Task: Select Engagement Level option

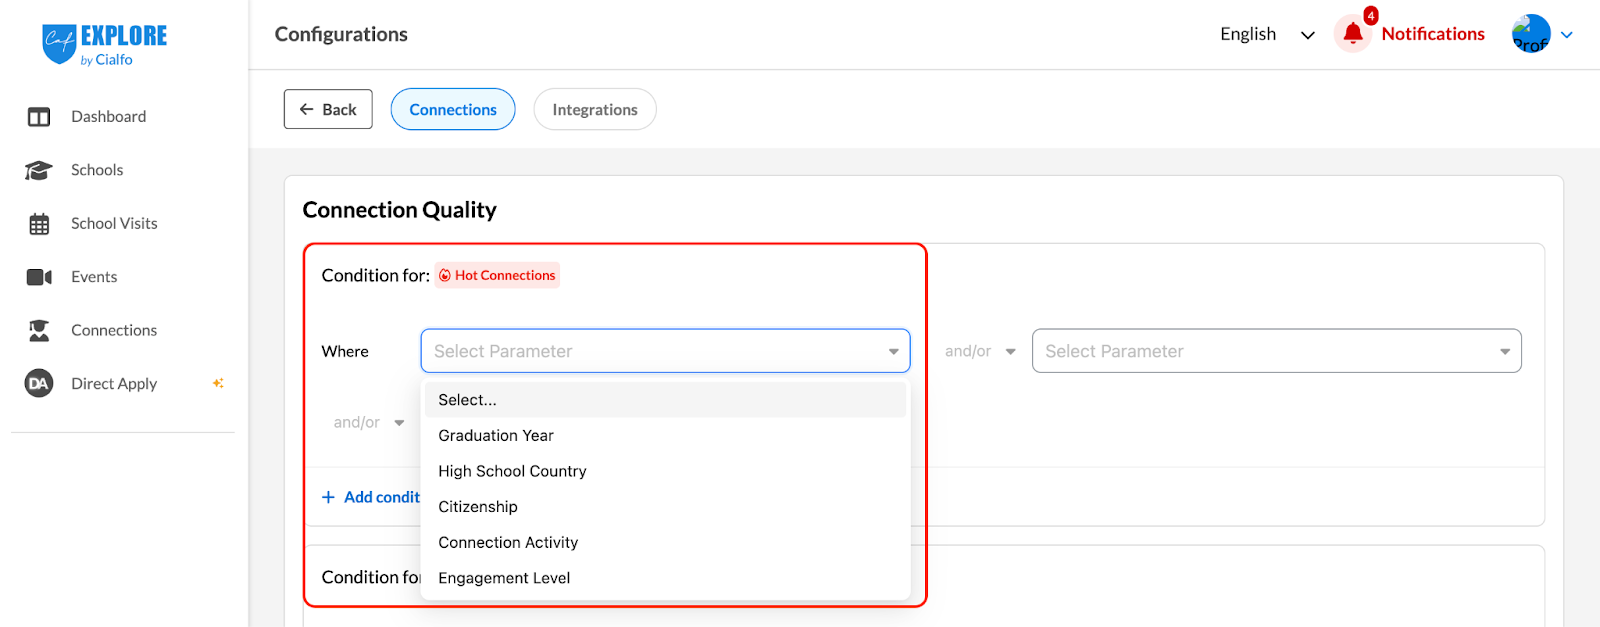Action: (666, 578)
